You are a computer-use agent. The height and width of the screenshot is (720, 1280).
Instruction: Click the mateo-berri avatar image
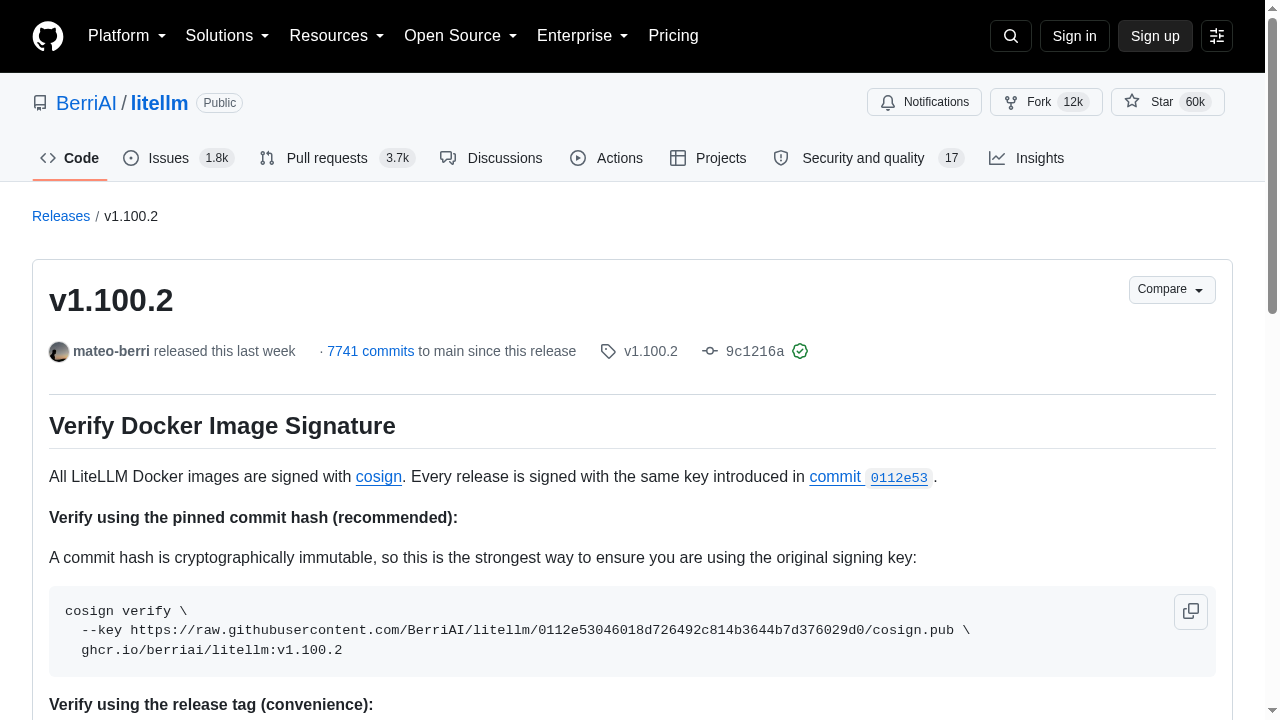[x=59, y=351]
